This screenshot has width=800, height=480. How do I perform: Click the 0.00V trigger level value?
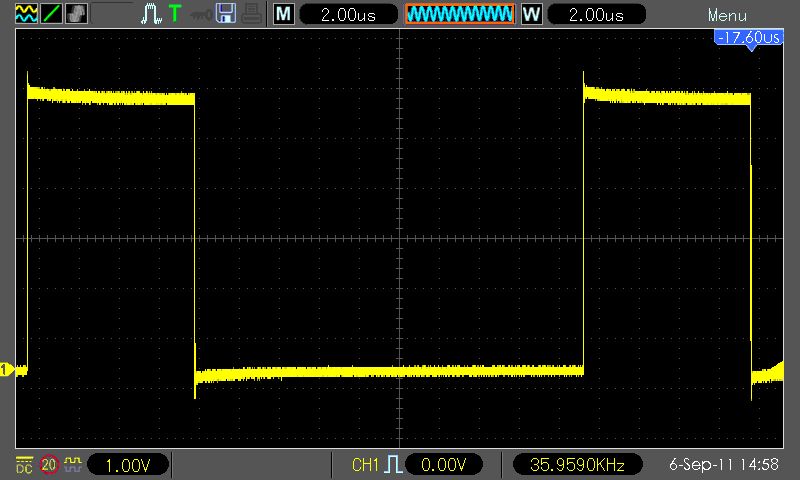444,465
